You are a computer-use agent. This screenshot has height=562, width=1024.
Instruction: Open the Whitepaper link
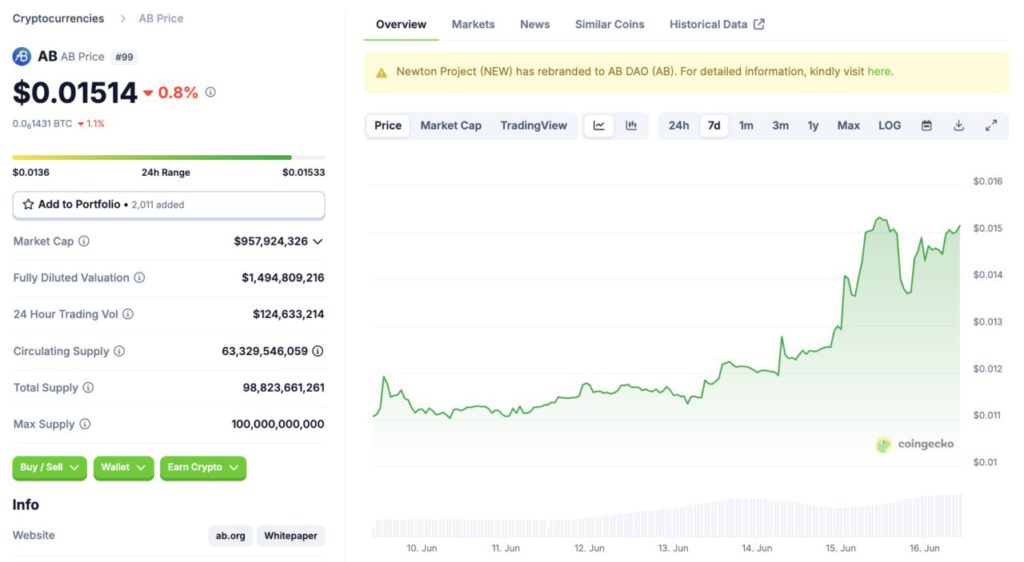[x=291, y=536]
